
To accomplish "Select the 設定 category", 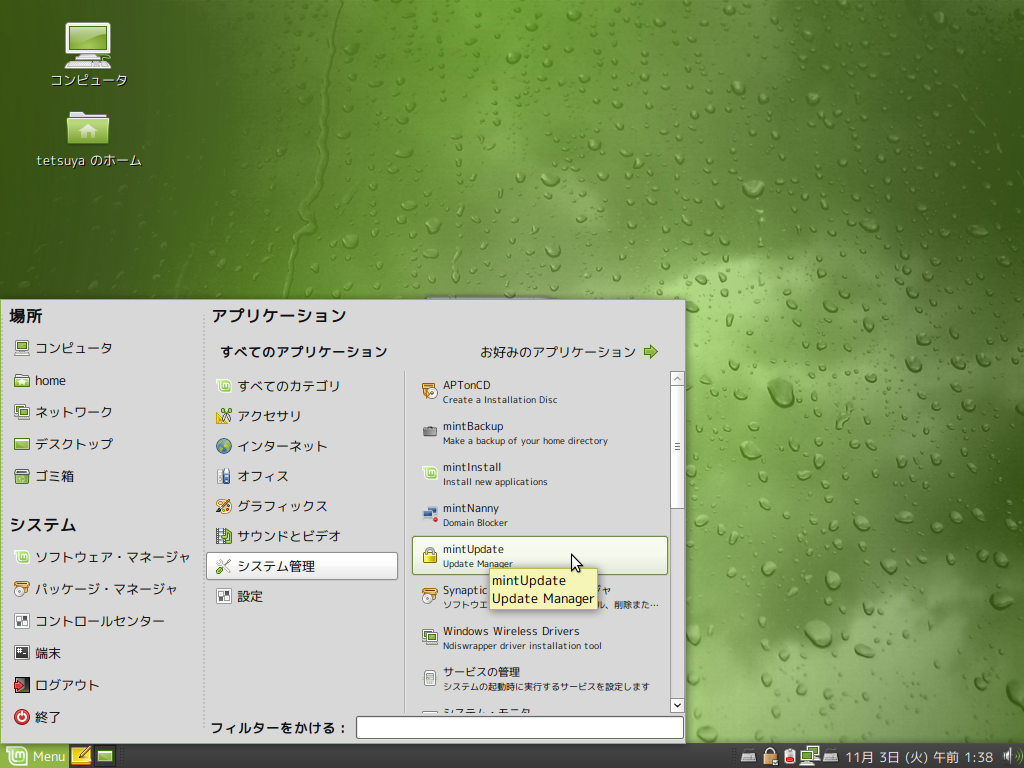I will click(302, 596).
